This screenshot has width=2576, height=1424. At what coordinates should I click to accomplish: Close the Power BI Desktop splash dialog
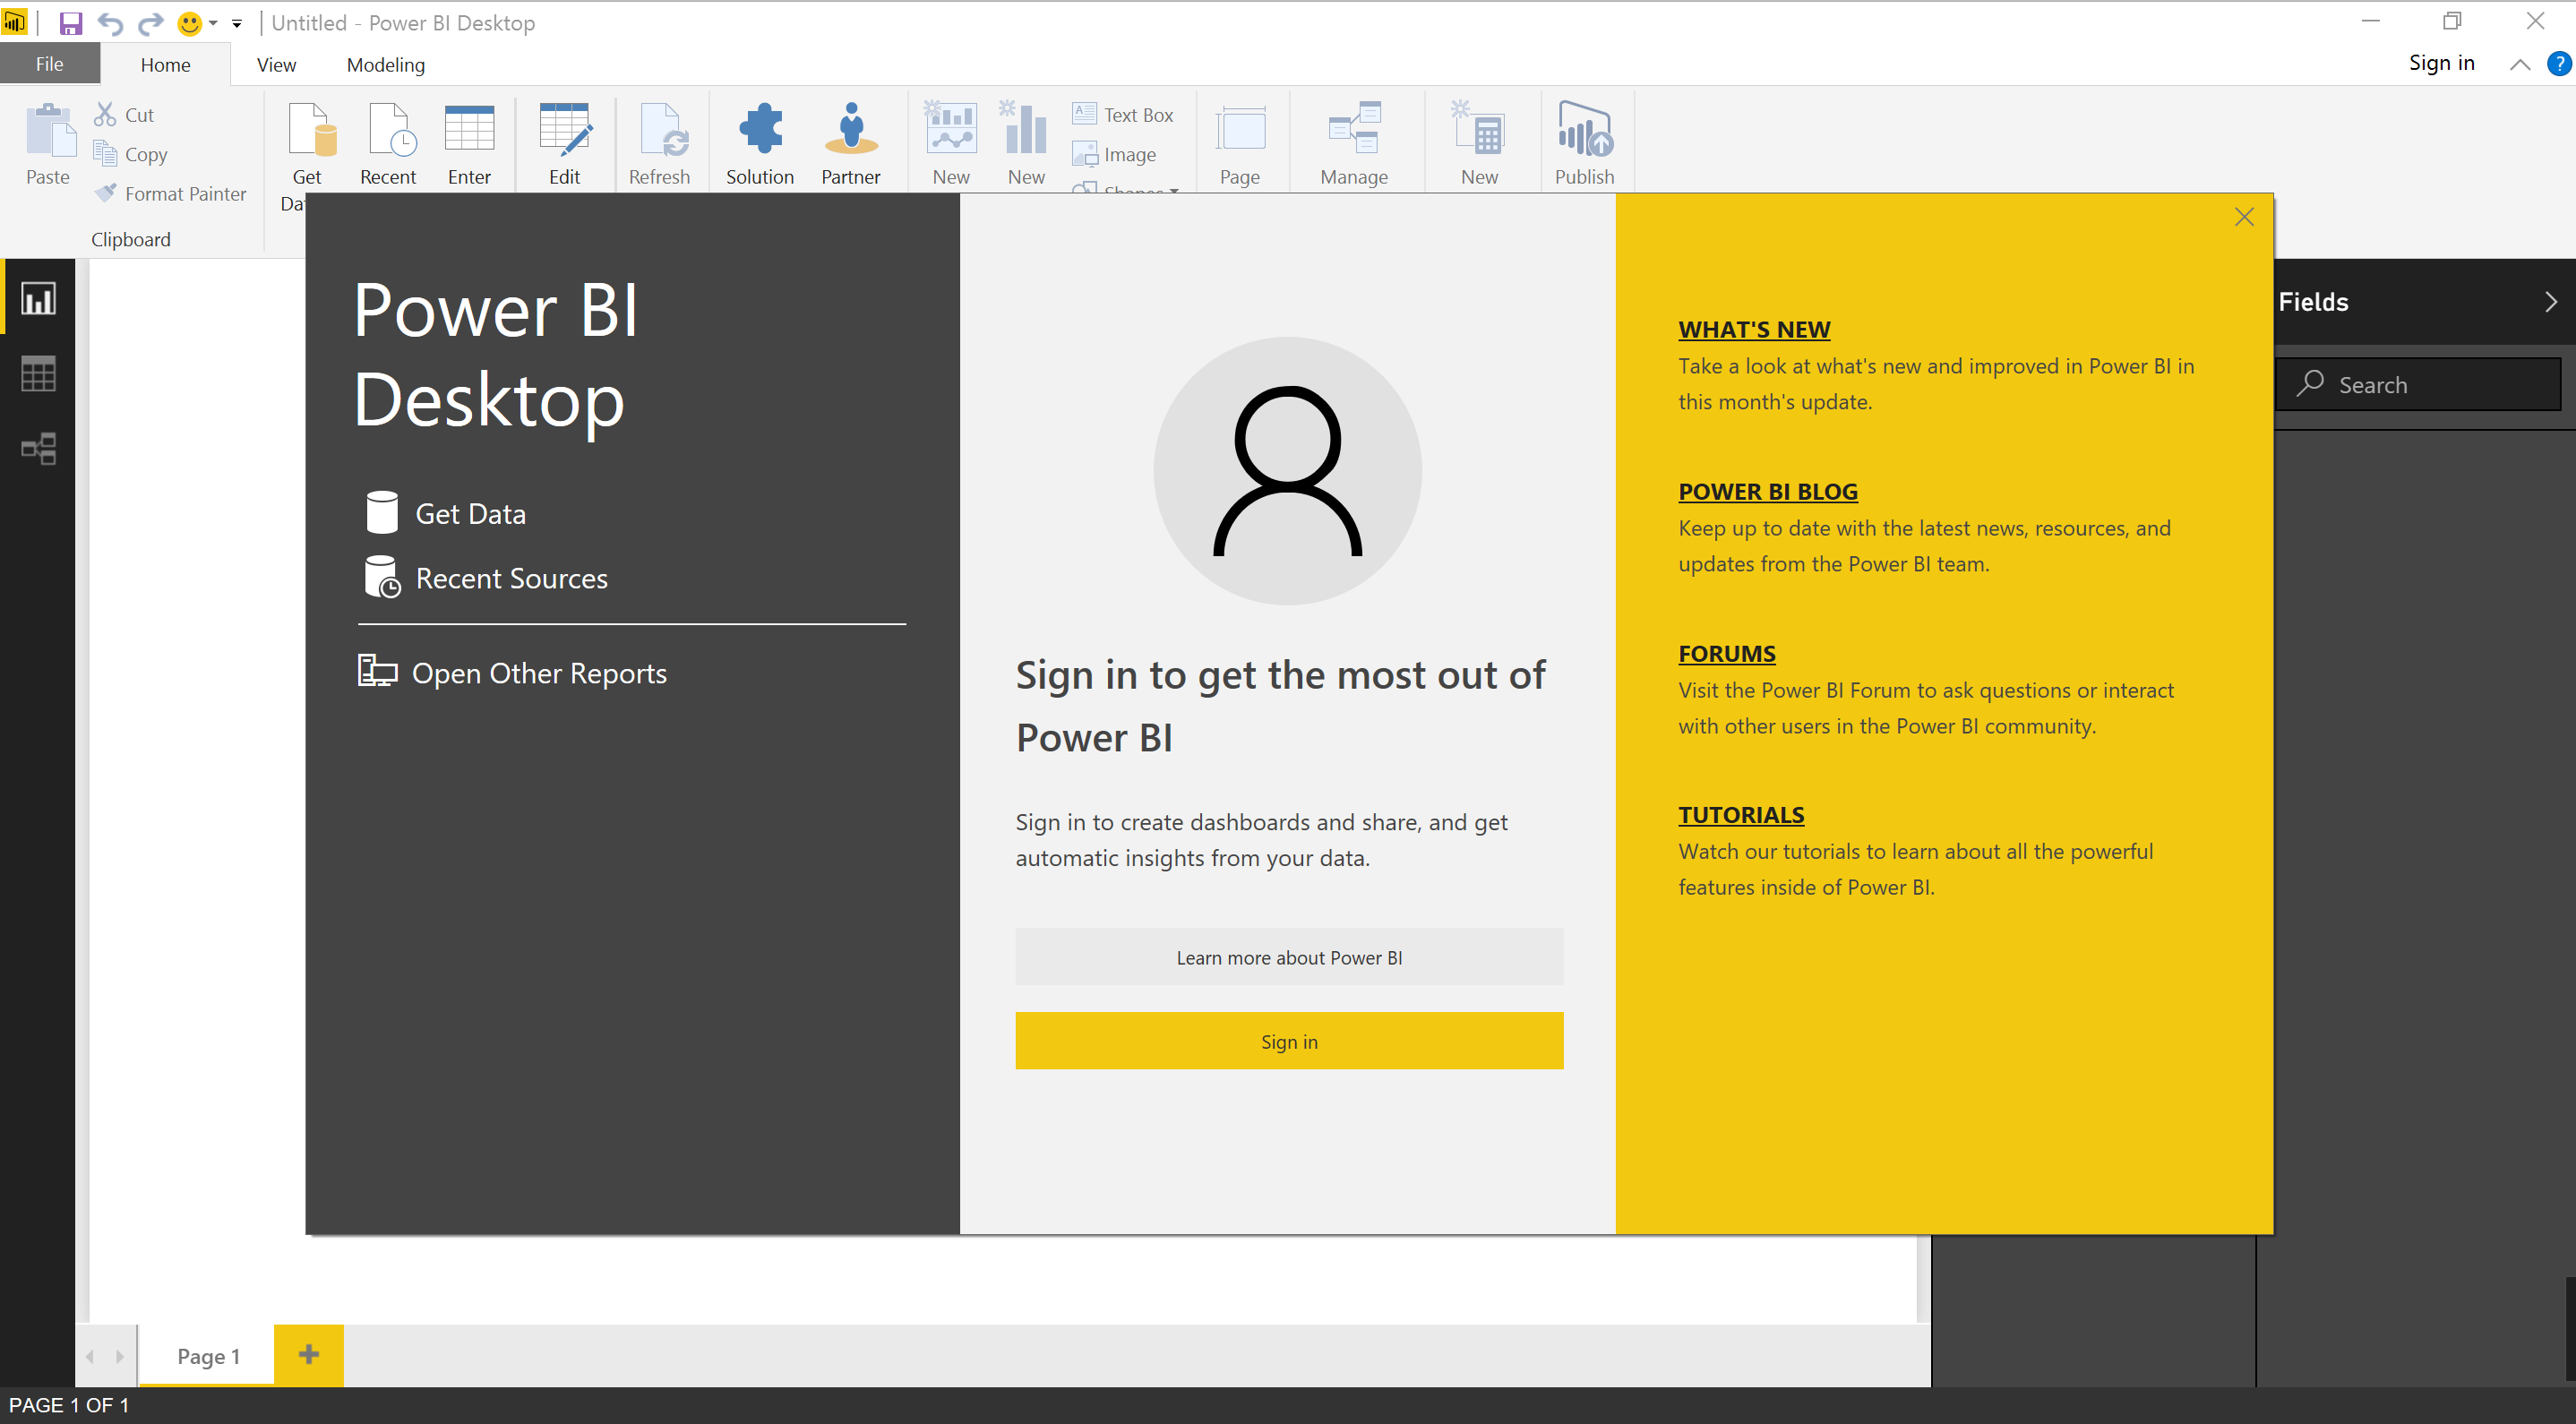(x=2244, y=217)
